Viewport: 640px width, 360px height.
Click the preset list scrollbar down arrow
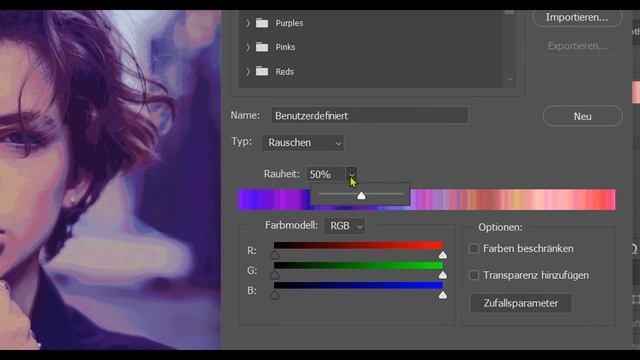click(510, 79)
